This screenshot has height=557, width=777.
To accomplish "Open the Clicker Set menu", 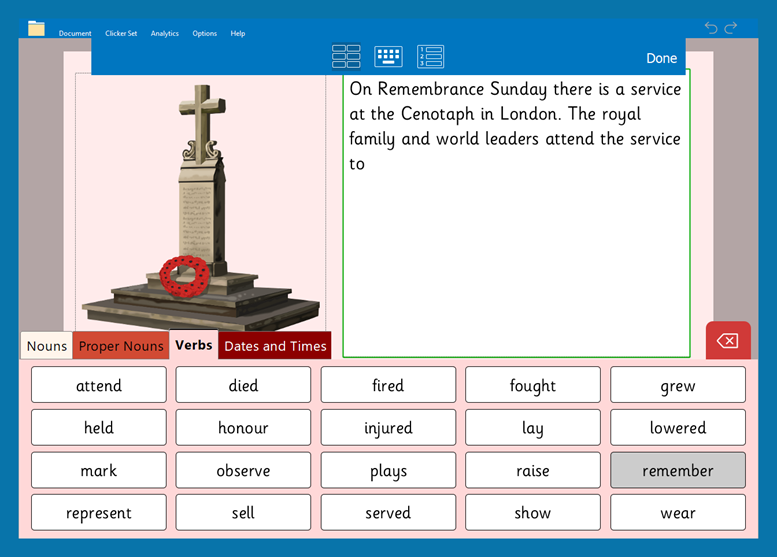I will (x=121, y=33).
